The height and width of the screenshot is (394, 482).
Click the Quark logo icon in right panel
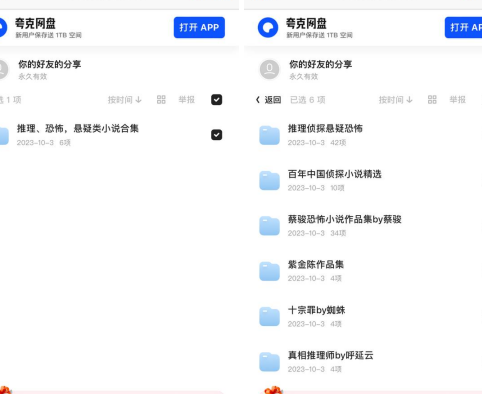coord(268,27)
